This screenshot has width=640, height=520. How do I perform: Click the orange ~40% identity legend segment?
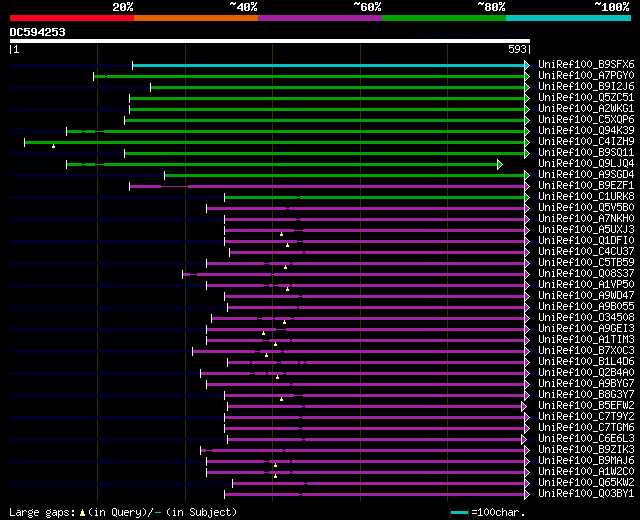[196, 18]
